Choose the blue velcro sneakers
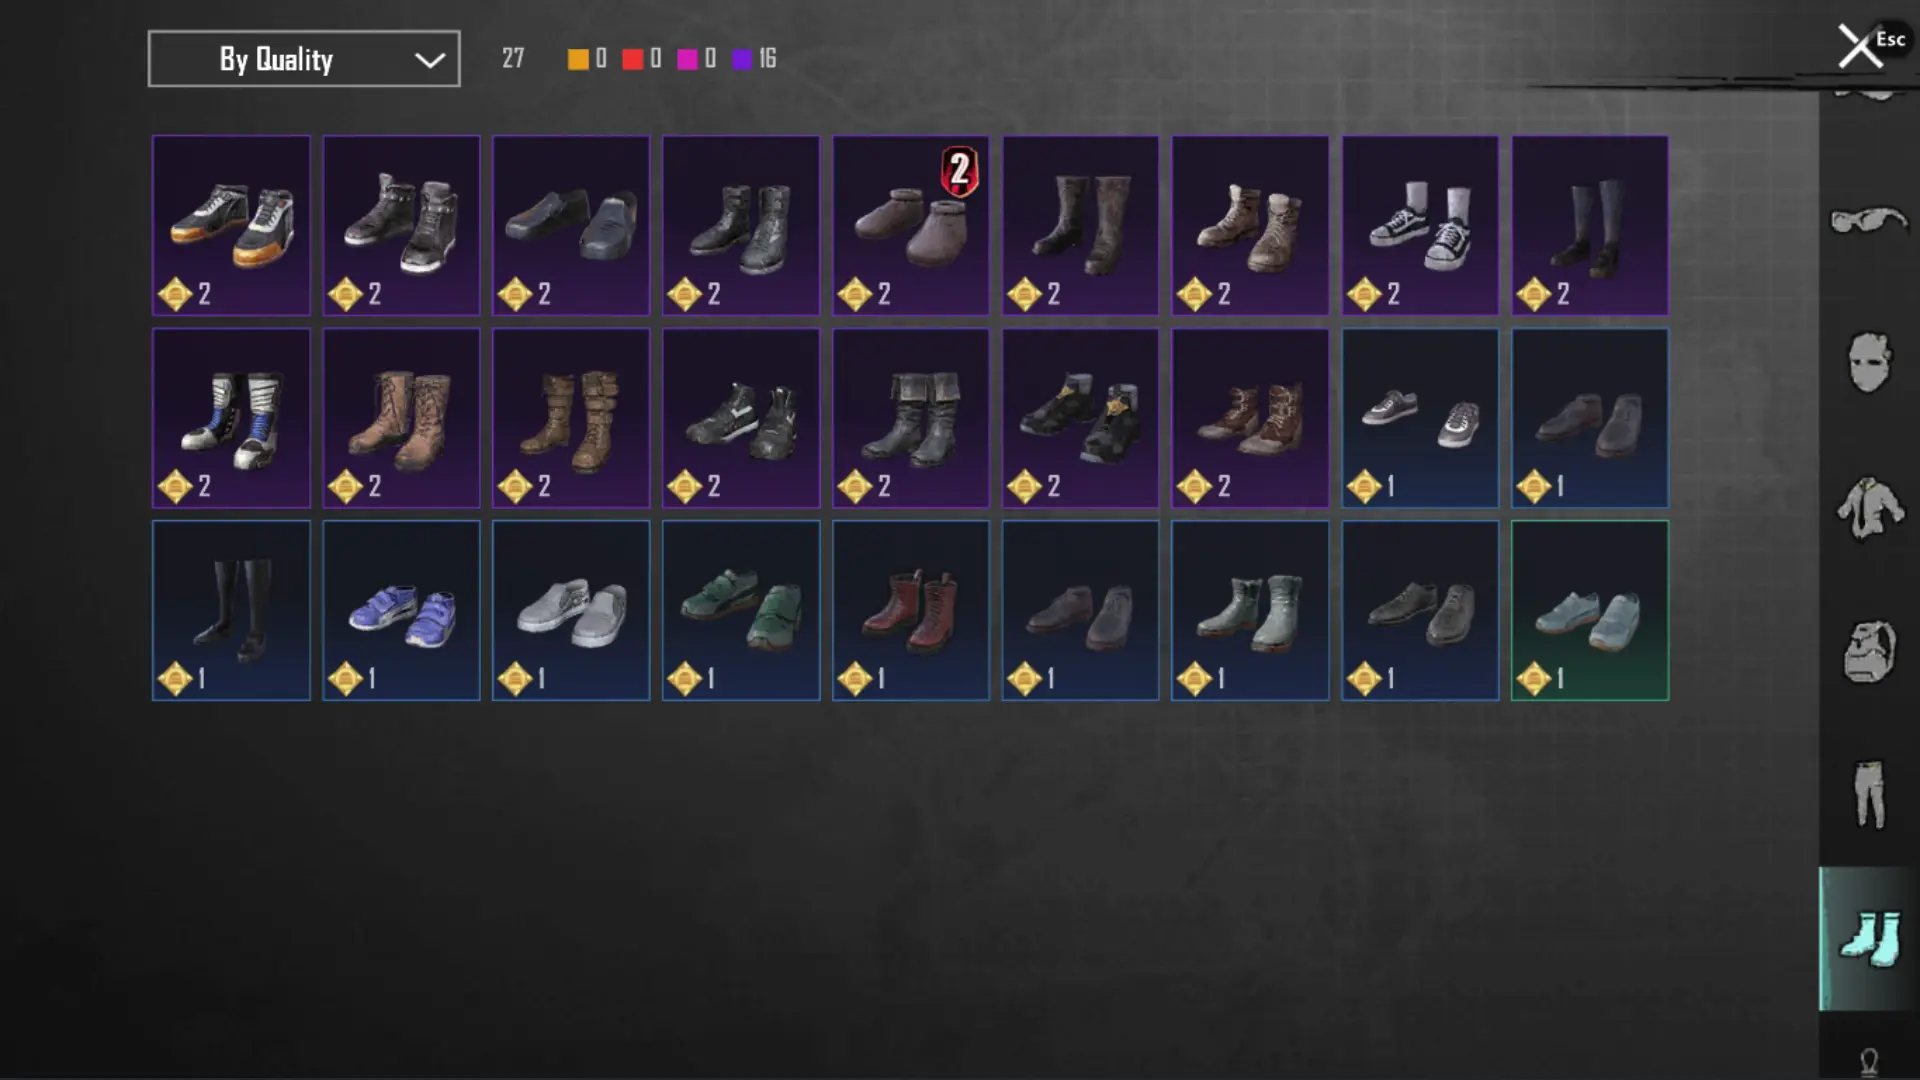The image size is (1920, 1080). [401, 610]
